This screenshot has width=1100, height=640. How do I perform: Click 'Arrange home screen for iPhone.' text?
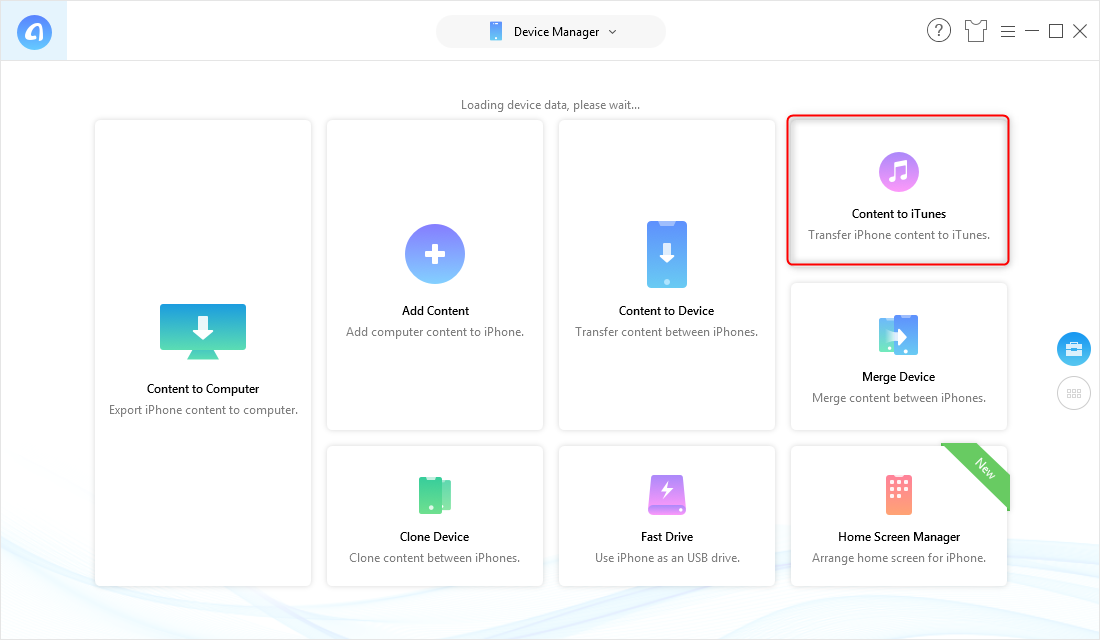[x=899, y=558]
